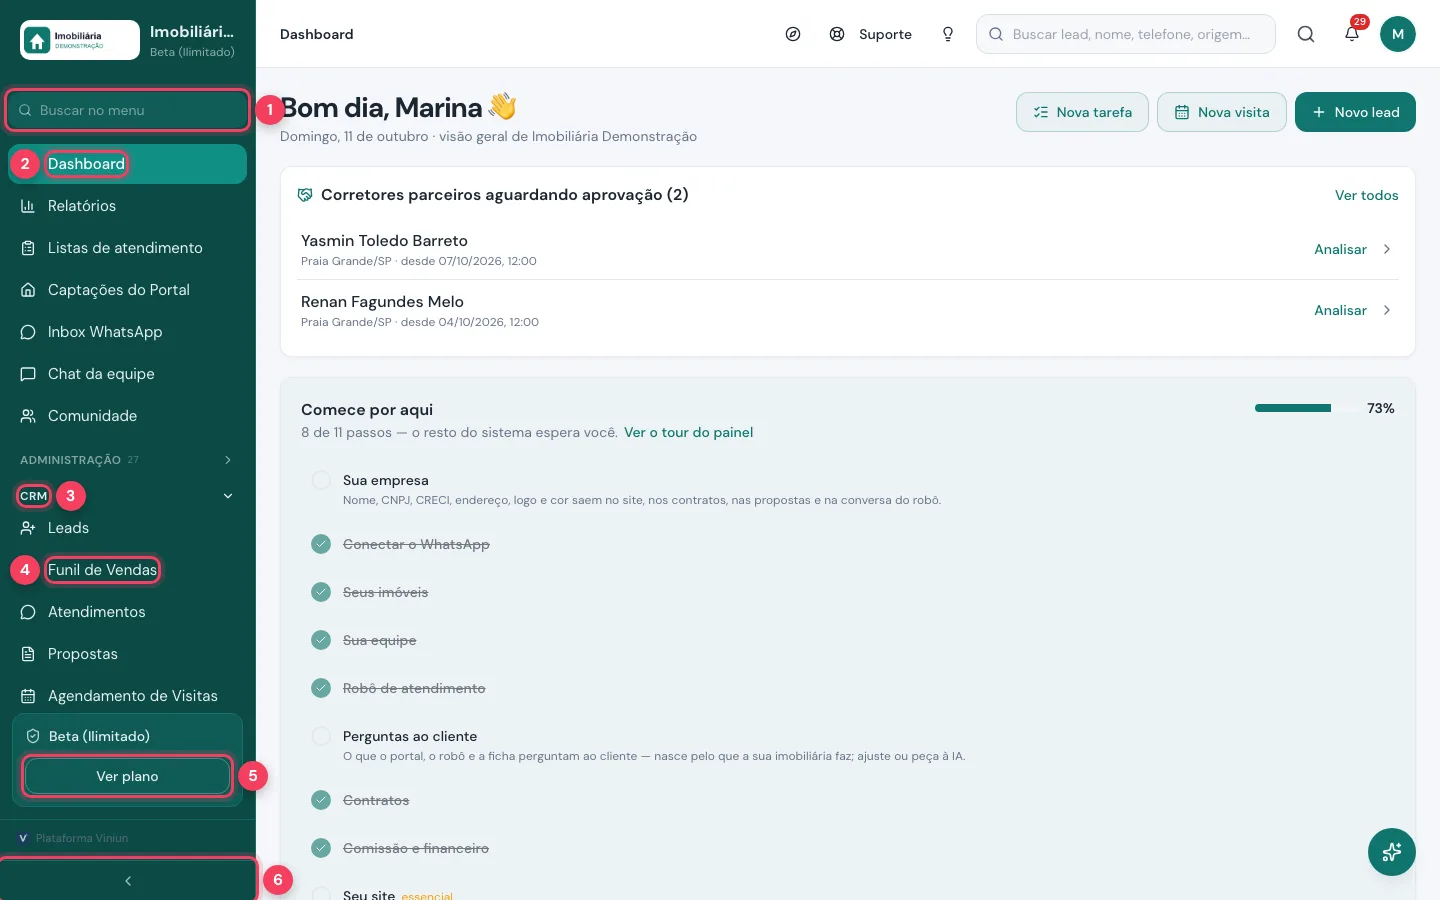The height and width of the screenshot is (900, 1440).
Task: Open the user avatar M menu
Action: click(1398, 34)
